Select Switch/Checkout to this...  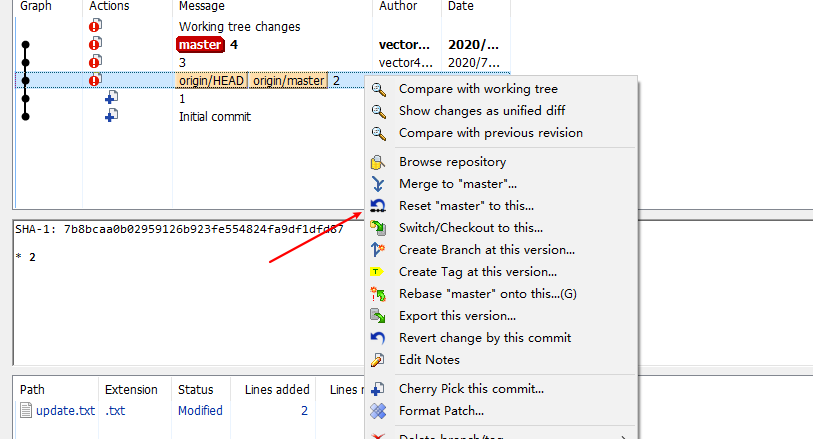point(471,228)
